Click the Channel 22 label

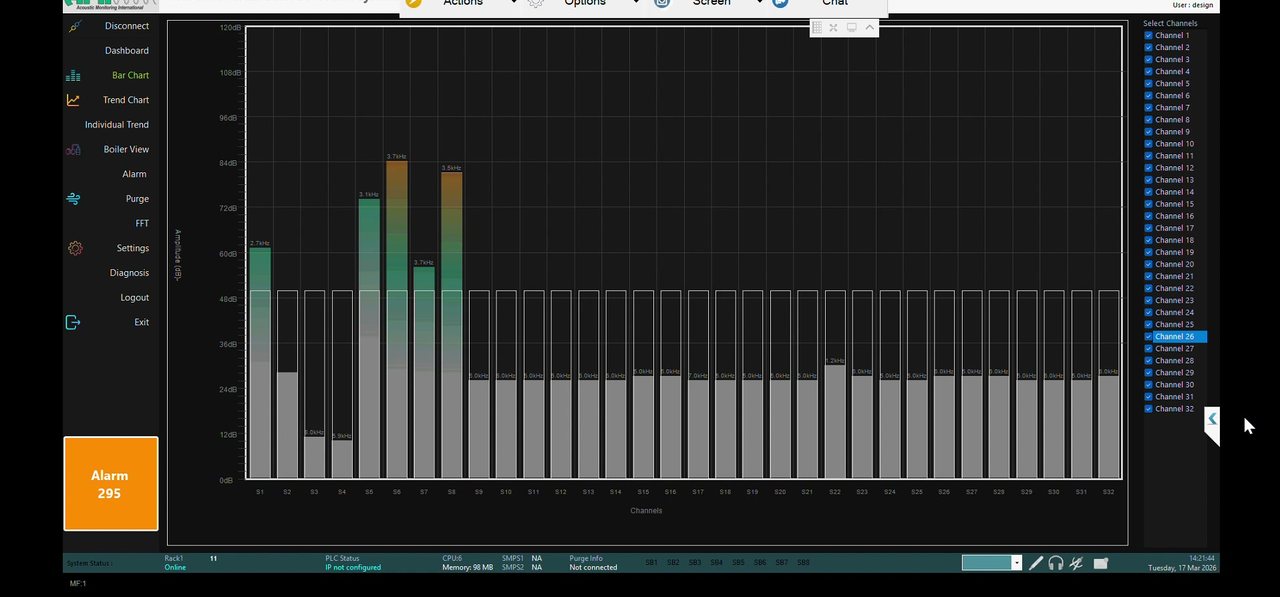coord(1174,288)
